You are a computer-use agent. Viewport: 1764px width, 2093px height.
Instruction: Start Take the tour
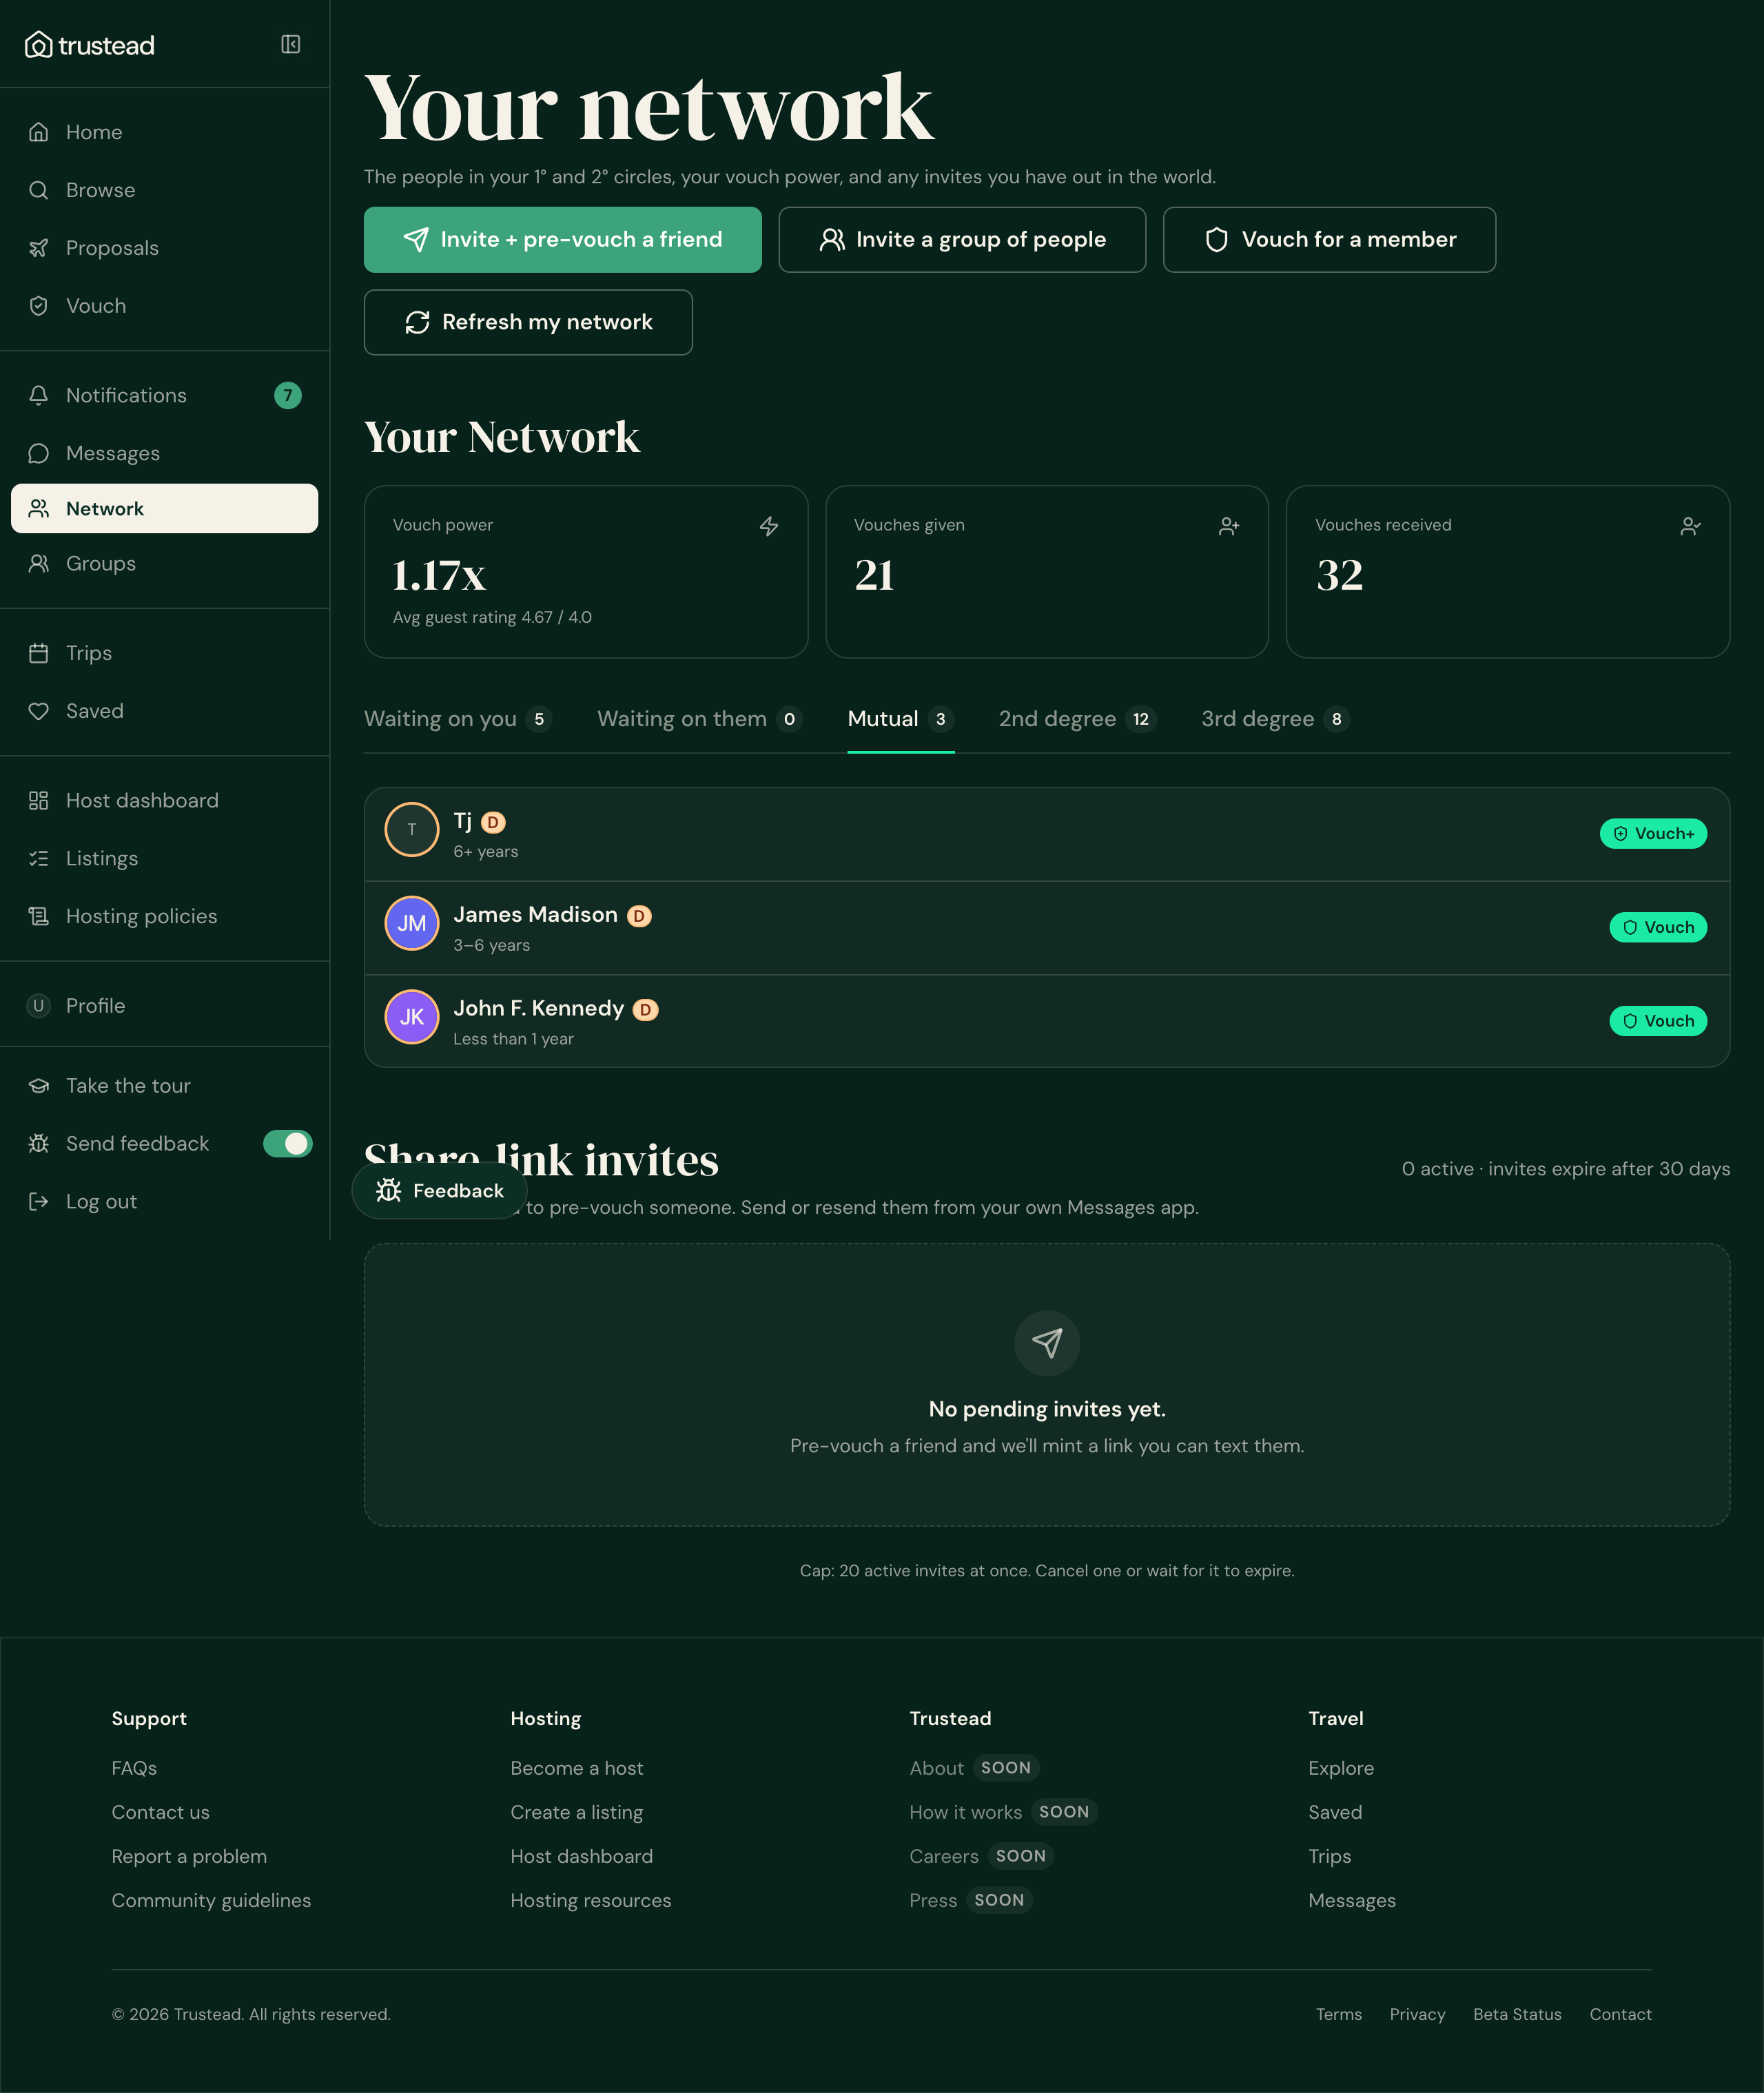pyautogui.click(x=165, y=1085)
